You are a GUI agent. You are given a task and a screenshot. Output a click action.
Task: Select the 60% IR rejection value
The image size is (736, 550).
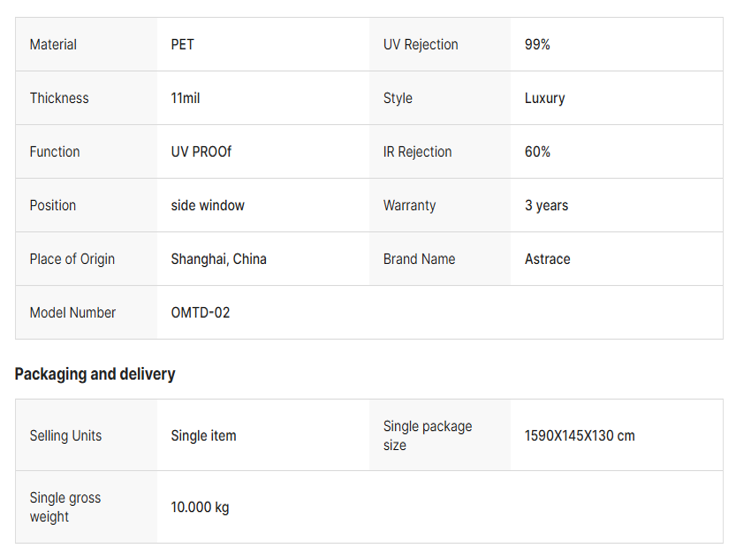tap(537, 152)
